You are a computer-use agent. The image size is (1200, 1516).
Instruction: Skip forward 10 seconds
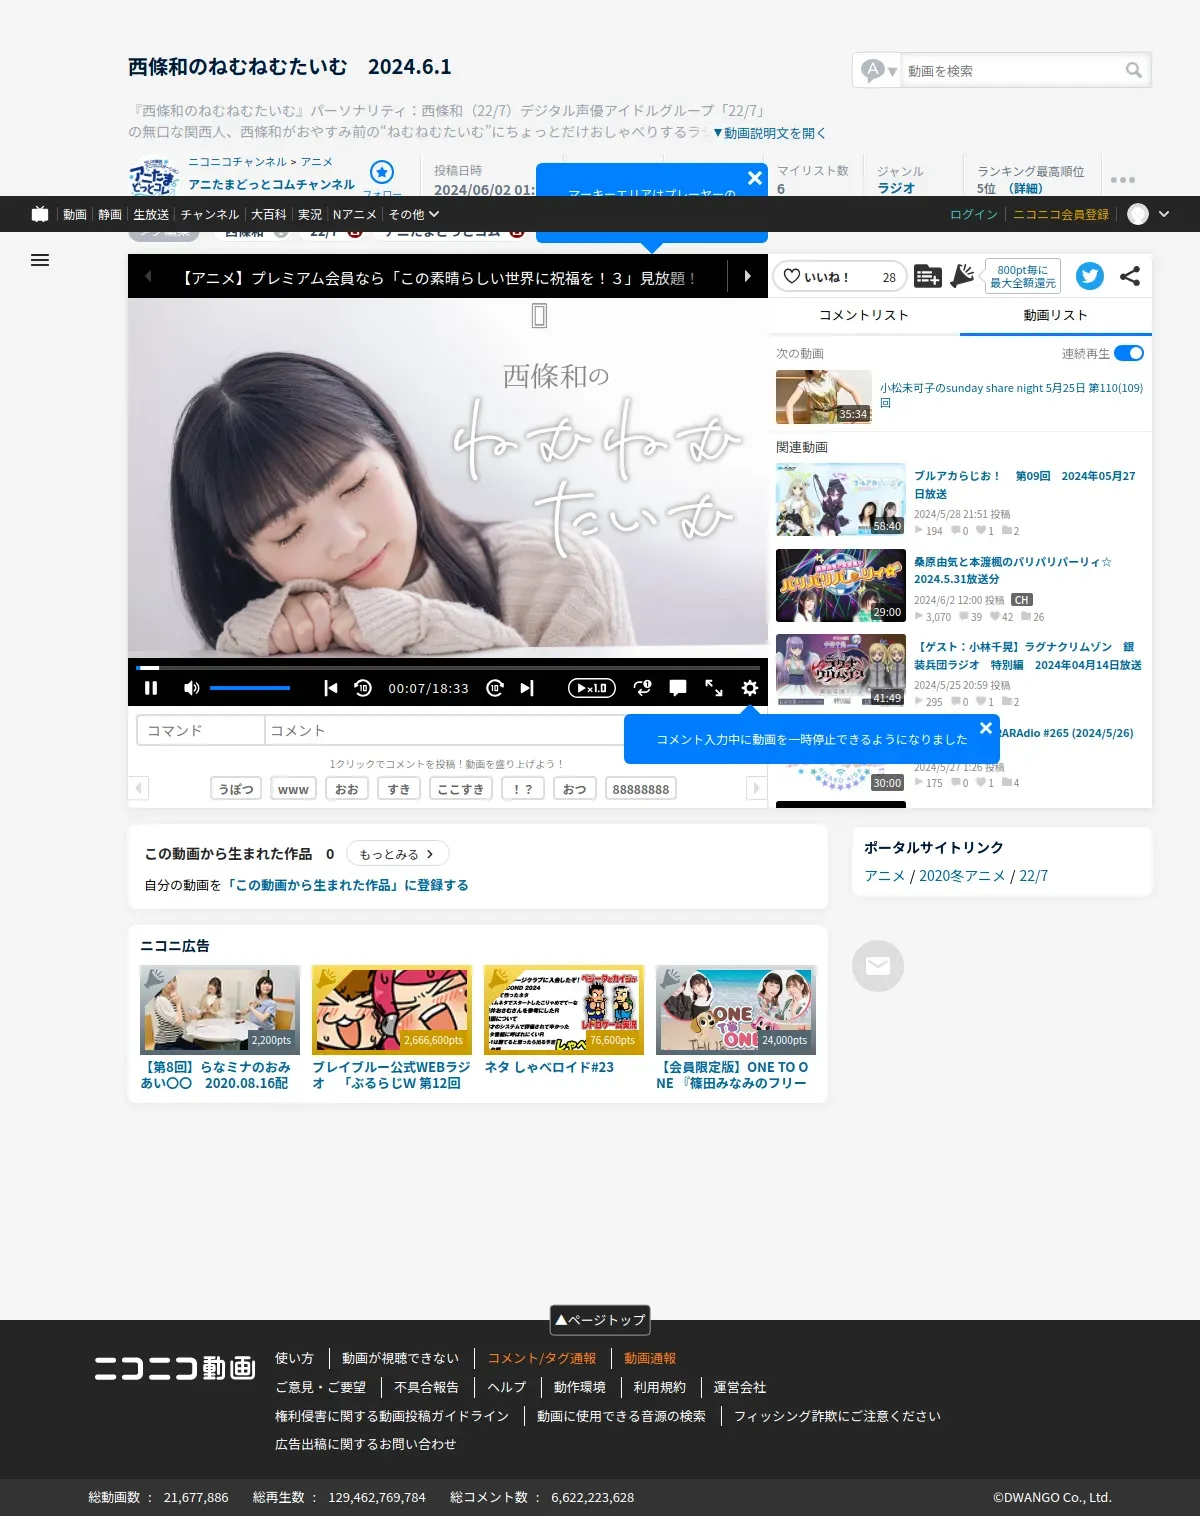tap(495, 688)
